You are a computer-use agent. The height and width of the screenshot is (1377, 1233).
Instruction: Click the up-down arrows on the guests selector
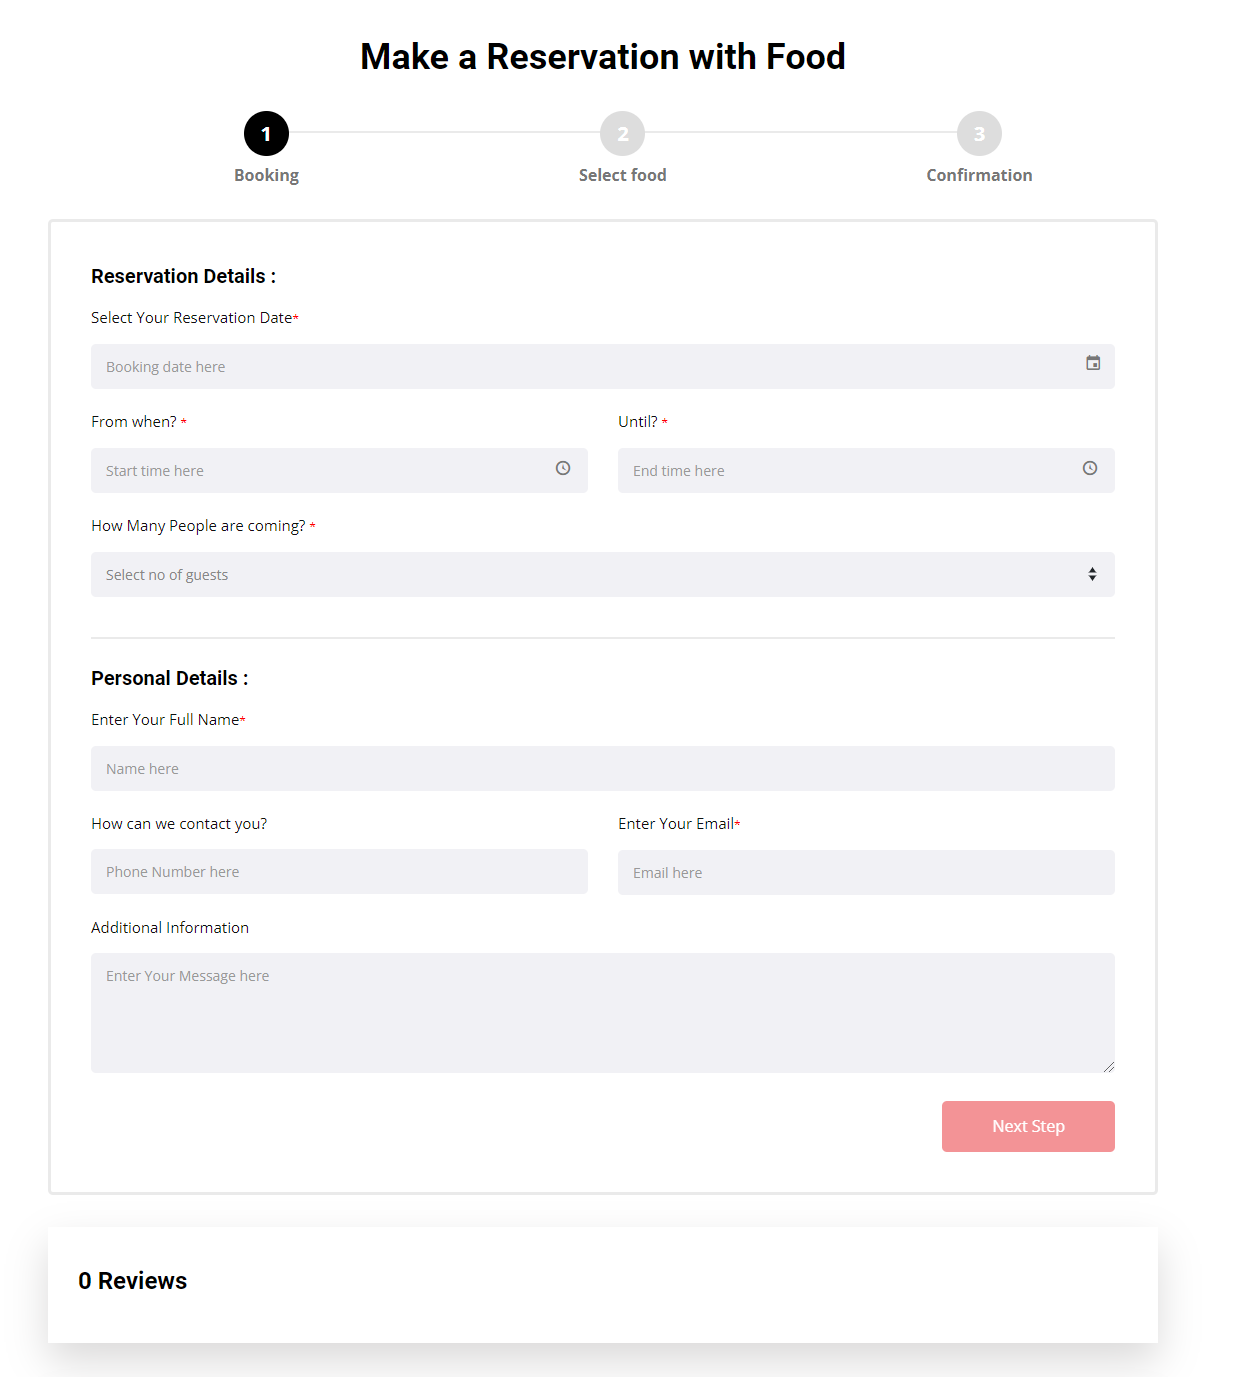click(1092, 574)
